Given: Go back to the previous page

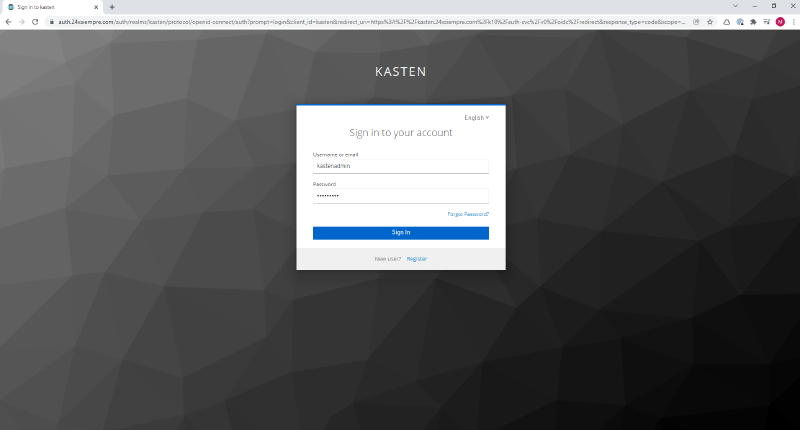Looking at the screenshot, I should coord(8,22).
